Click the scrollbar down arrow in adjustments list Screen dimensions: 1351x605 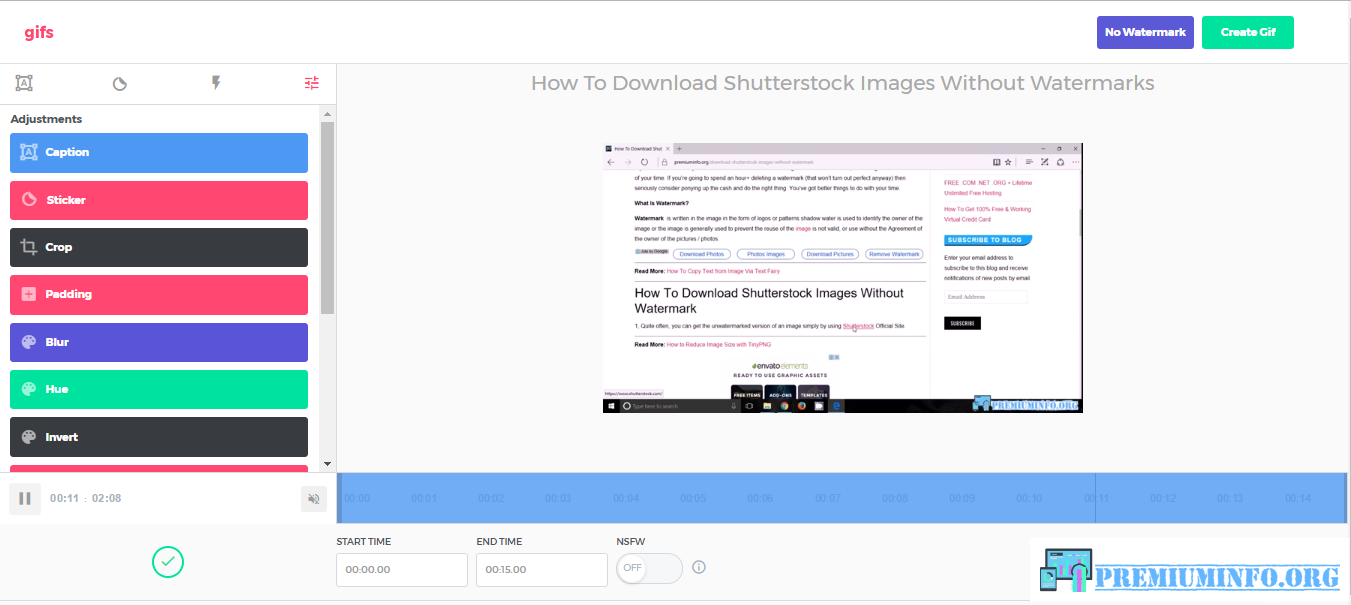pyautogui.click(x=326, y=464)
